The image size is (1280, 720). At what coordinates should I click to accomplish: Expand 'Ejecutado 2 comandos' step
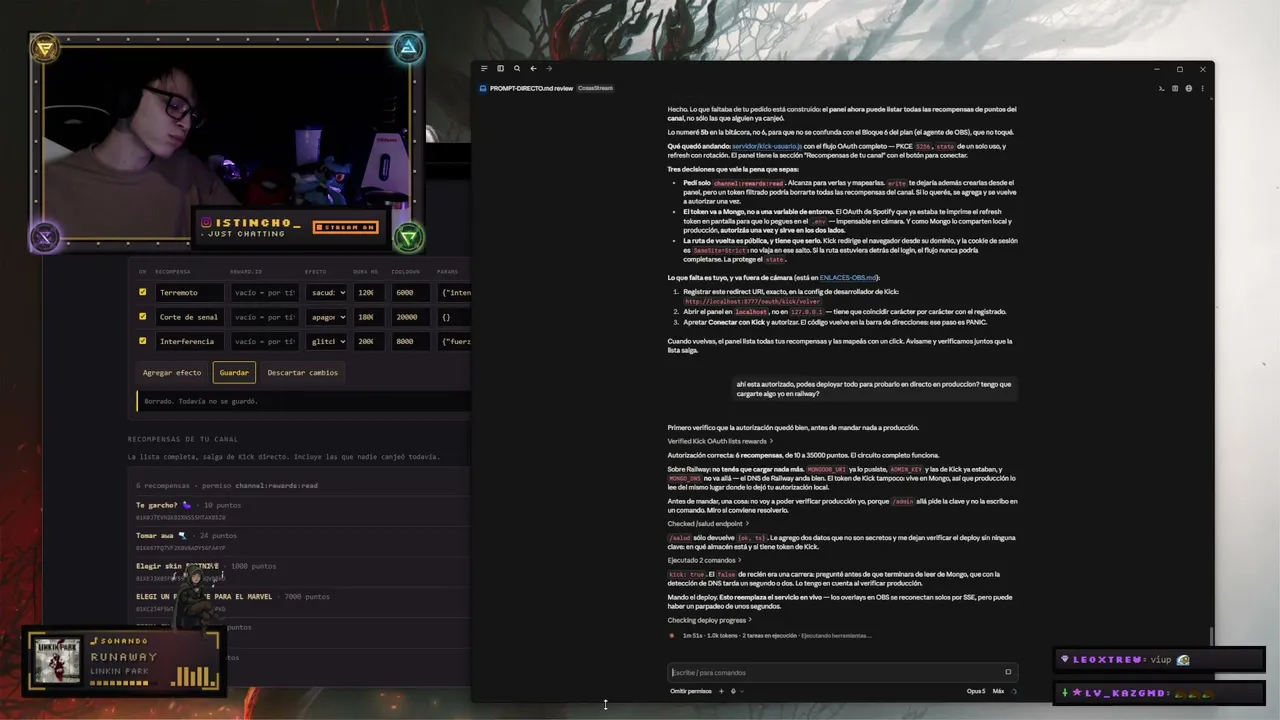705,560
